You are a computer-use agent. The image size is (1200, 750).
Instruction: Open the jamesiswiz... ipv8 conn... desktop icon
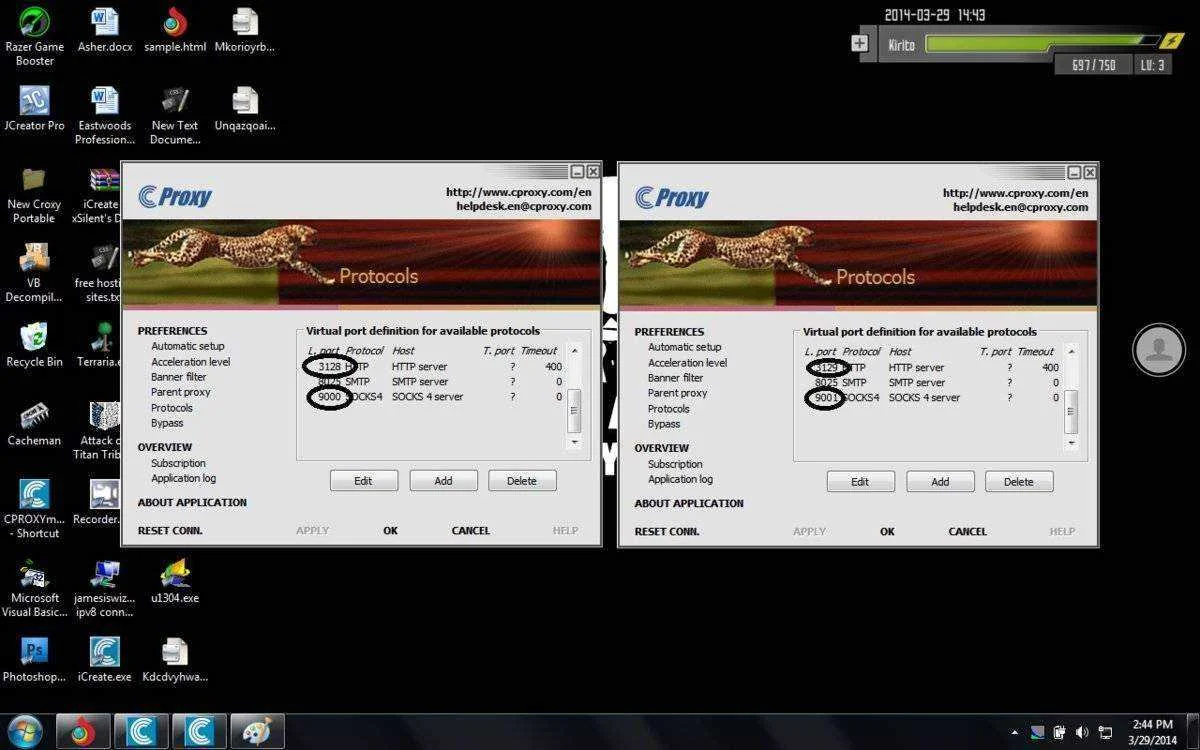pos(104,589)
